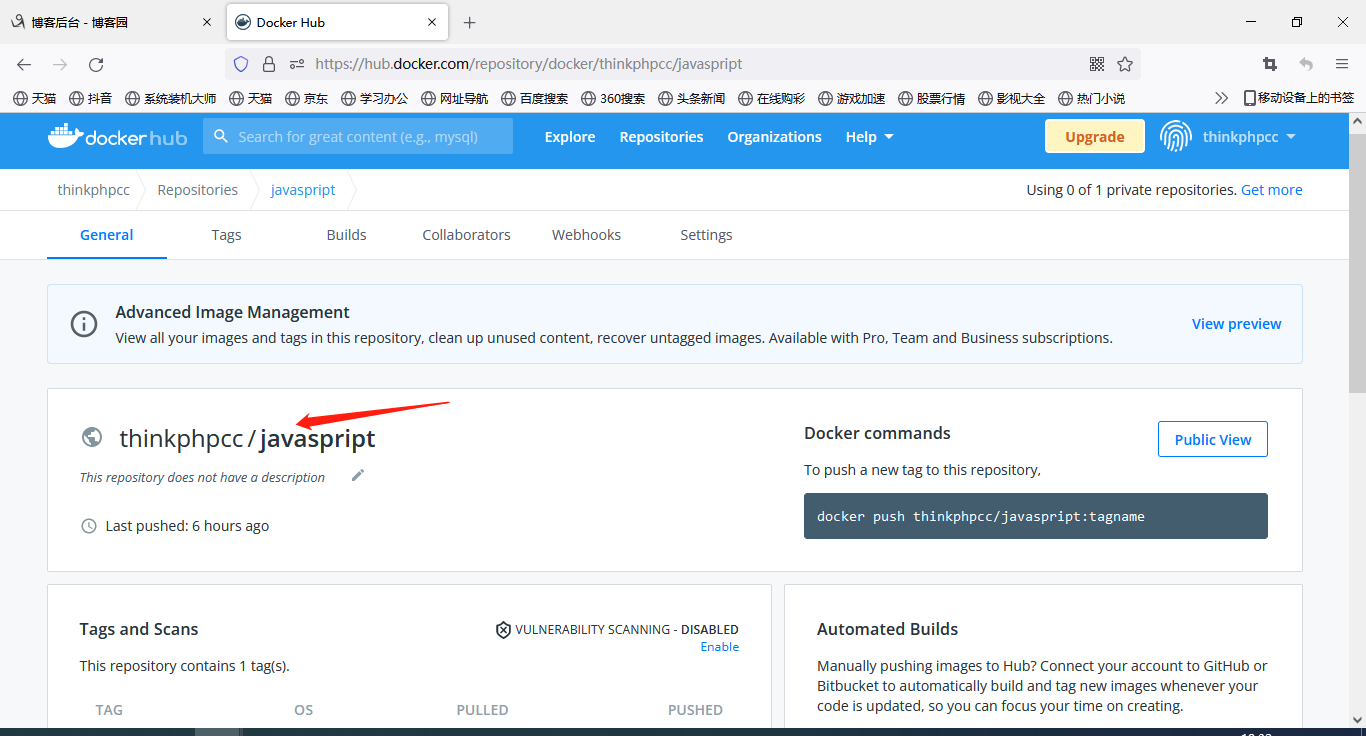Show more bookmarks with the double chevron
1366x736 pixels.
[x=1221, y=98]
